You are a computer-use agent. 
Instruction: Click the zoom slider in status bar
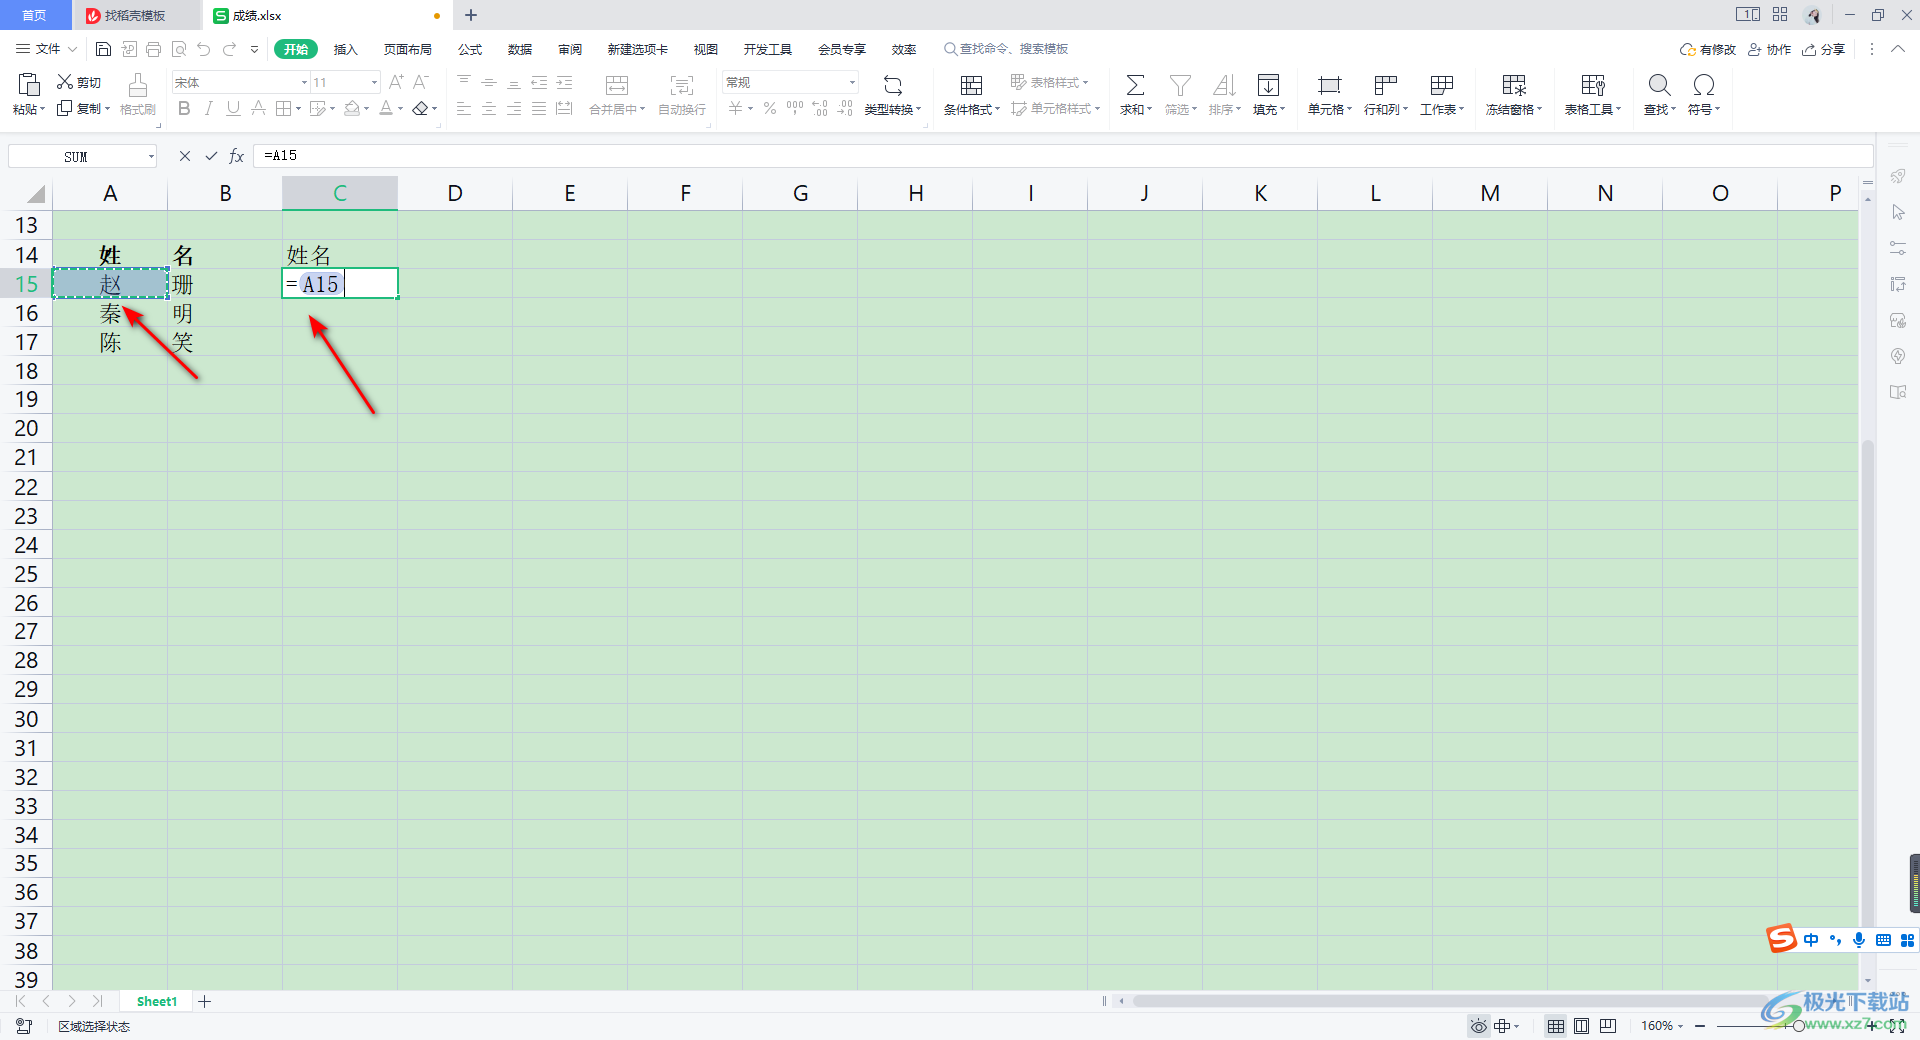[1798, 1026]
